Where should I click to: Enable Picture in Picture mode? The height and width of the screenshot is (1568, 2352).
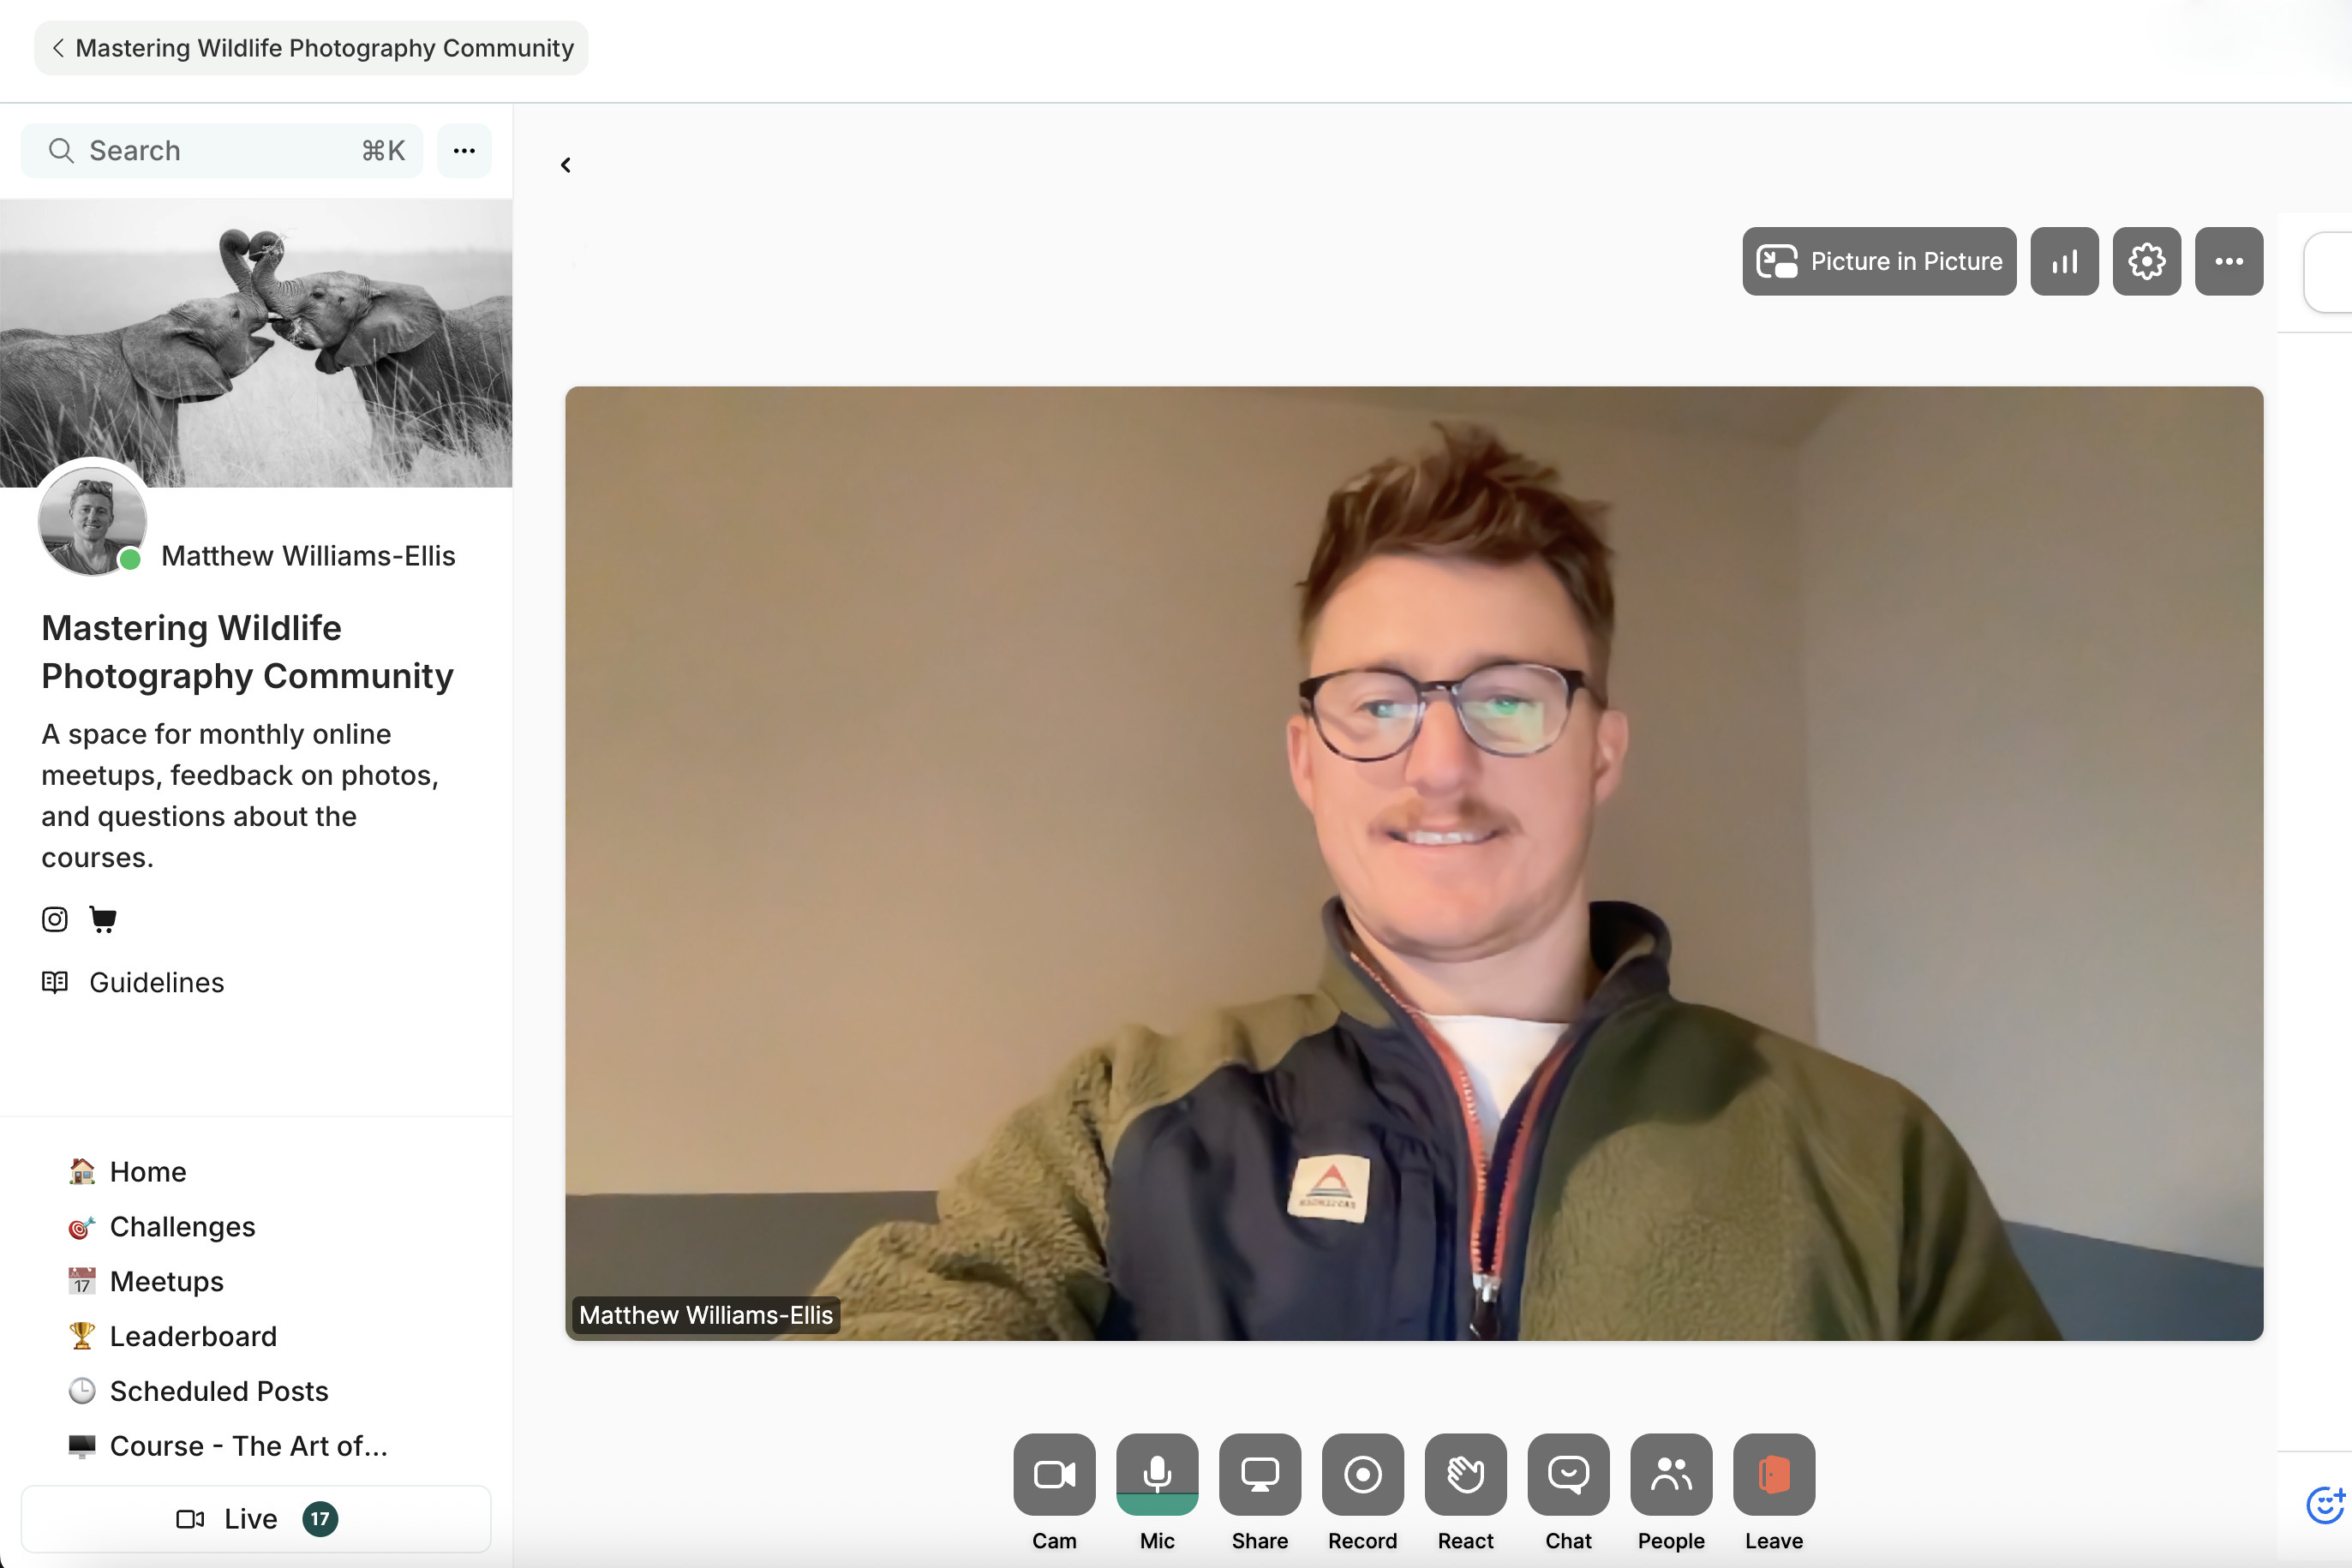tap(1879, 261)
